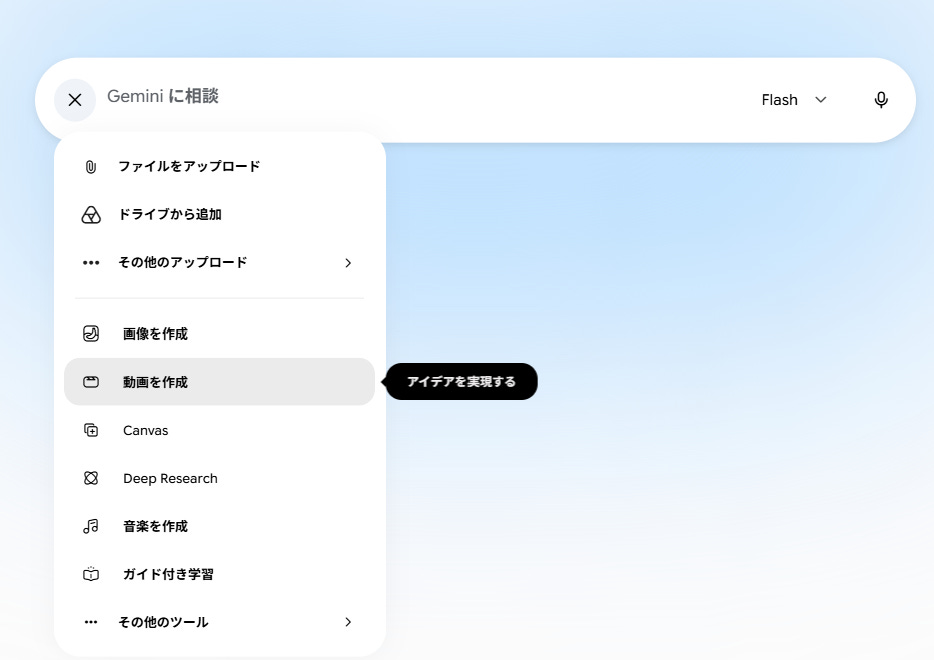Open 'その他のアップロード' submenu label

pos(183,263)
